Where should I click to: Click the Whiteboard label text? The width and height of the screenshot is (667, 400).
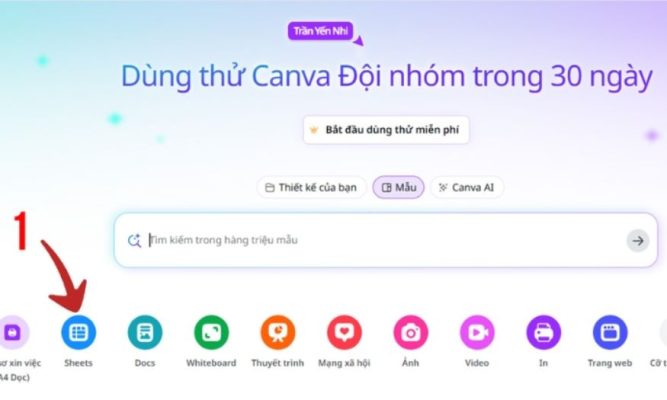pos(211,363)
